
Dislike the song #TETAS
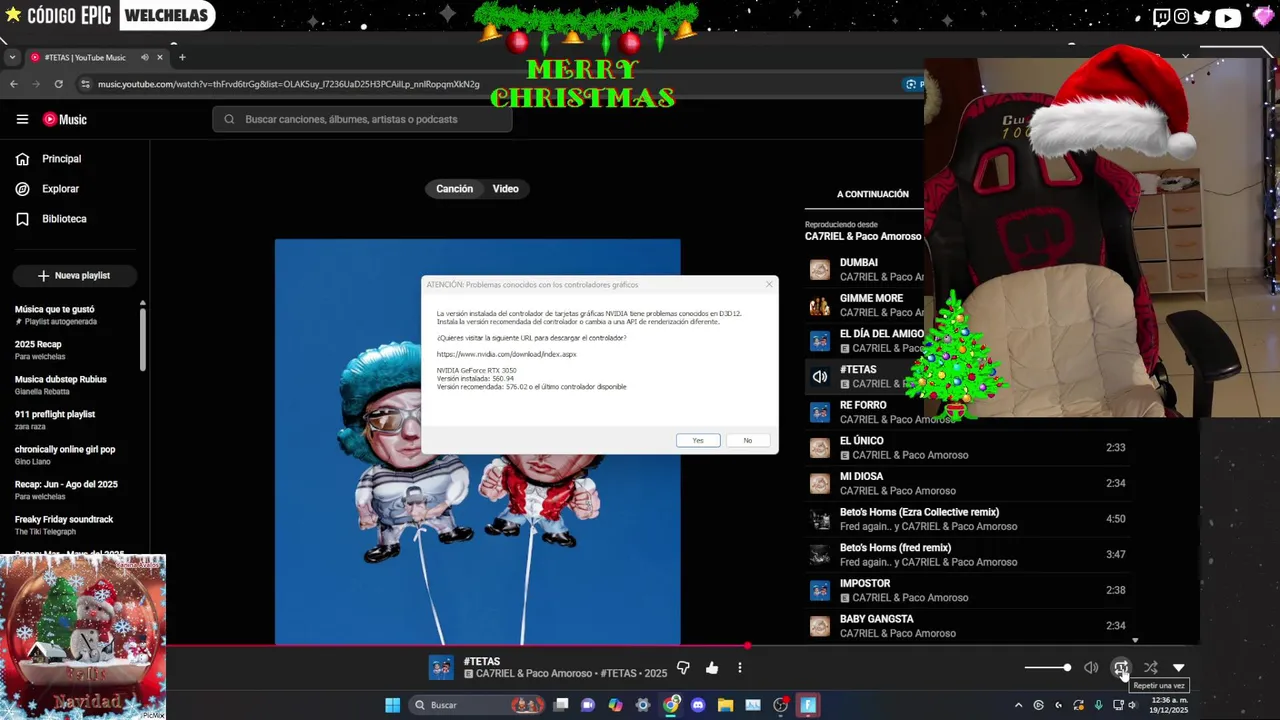(x=683, y=668)
